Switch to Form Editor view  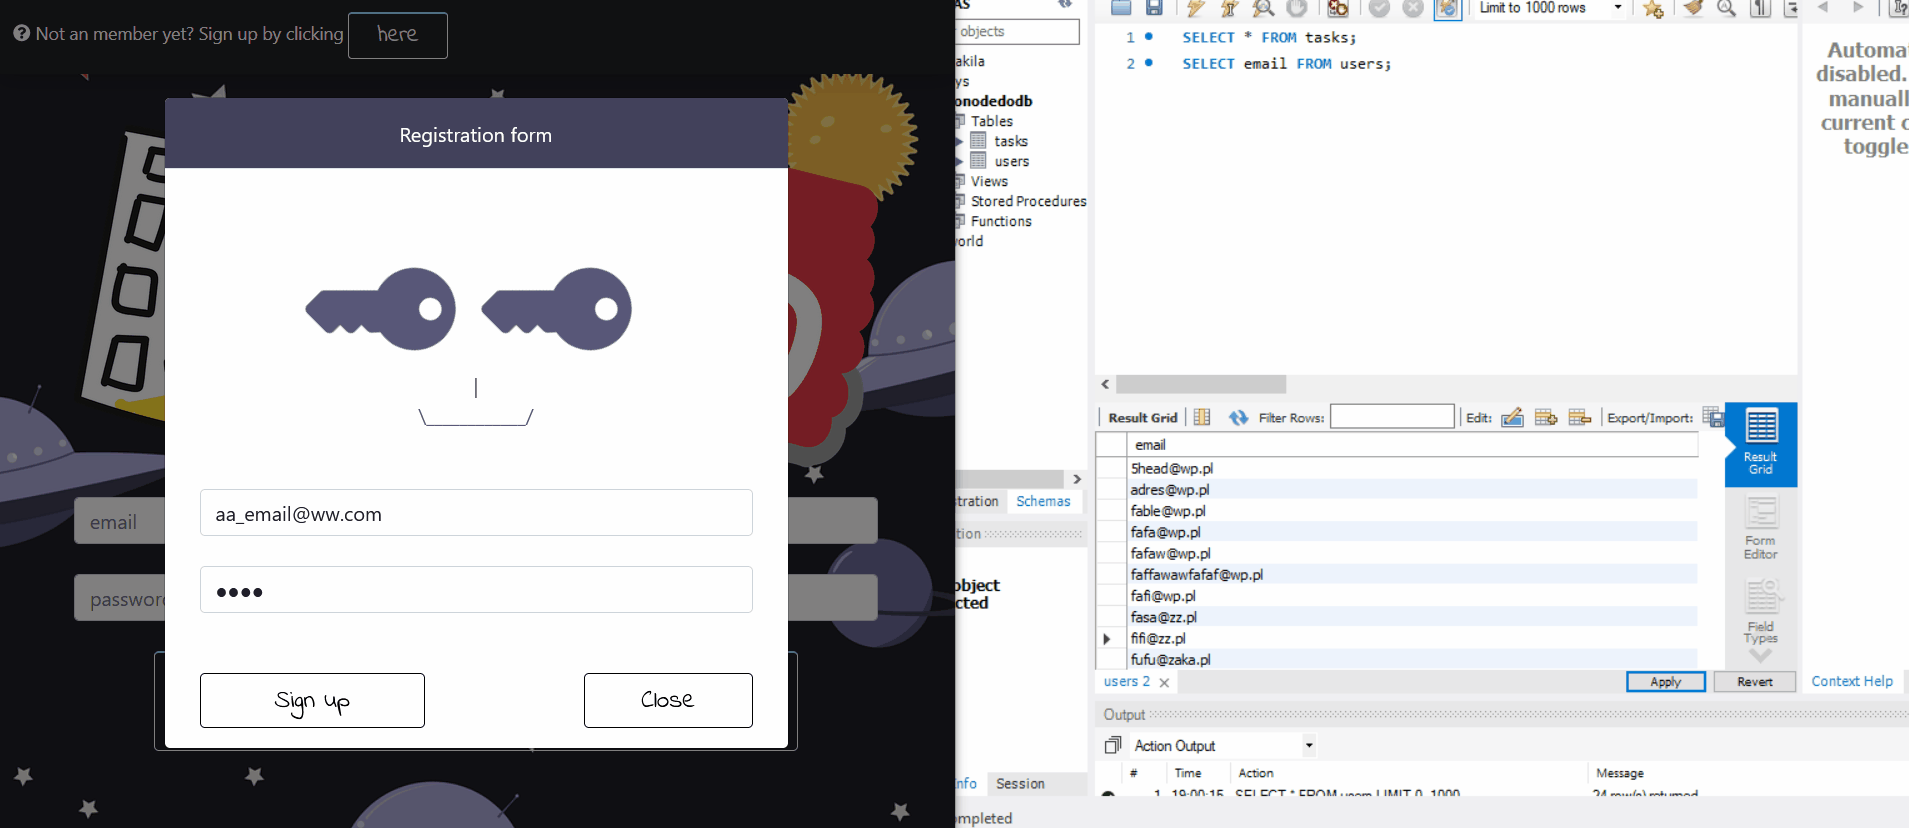pyautogui.click(x=1761, y=528)
